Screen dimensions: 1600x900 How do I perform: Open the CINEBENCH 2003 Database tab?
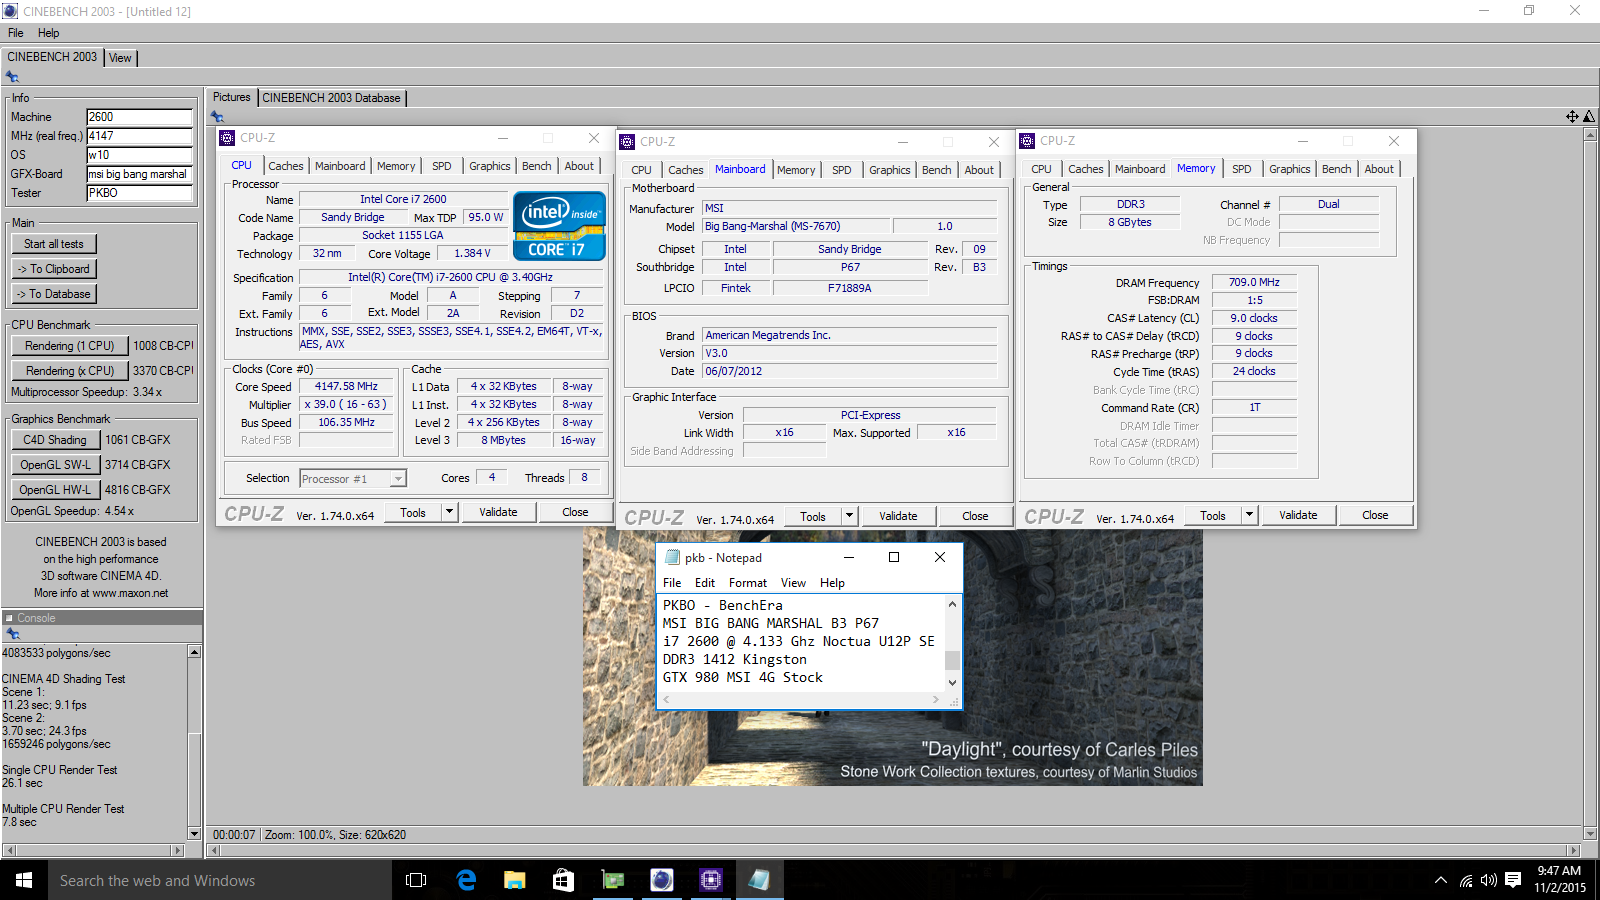(331, 98)
